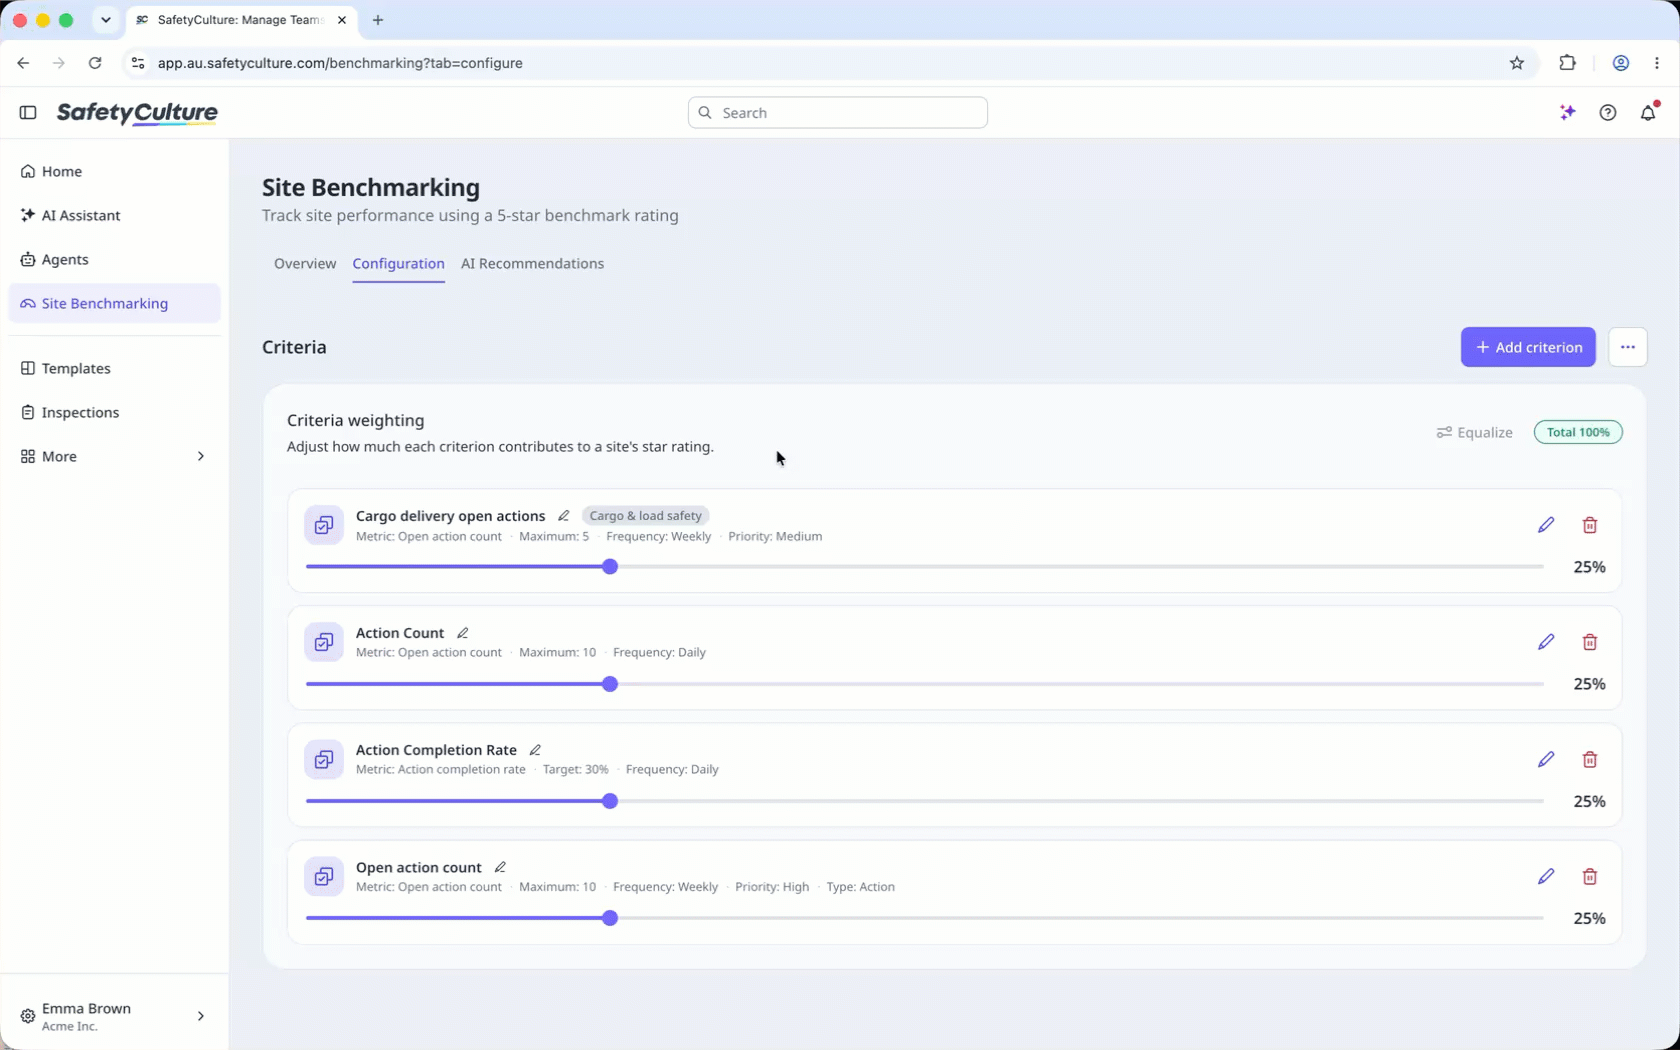View site information icon in address bar
The height and width of the screenshot is (1050, 1680).
click(x=138, y=63)
